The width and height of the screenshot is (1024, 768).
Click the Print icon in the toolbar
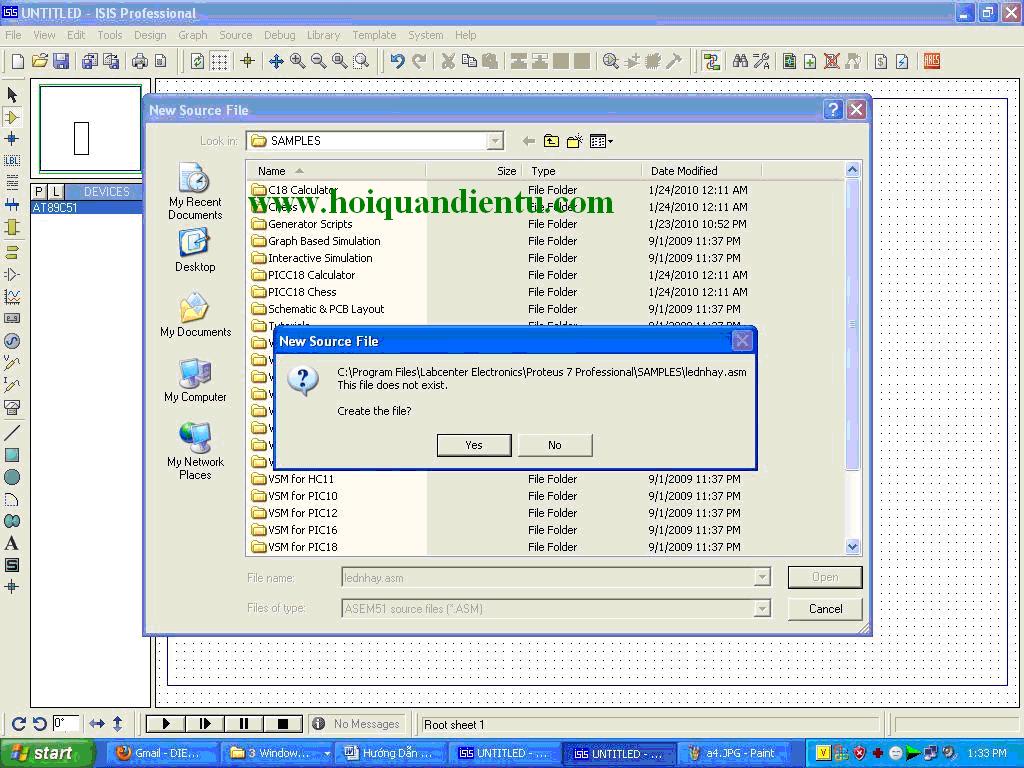tap(139, 61)
